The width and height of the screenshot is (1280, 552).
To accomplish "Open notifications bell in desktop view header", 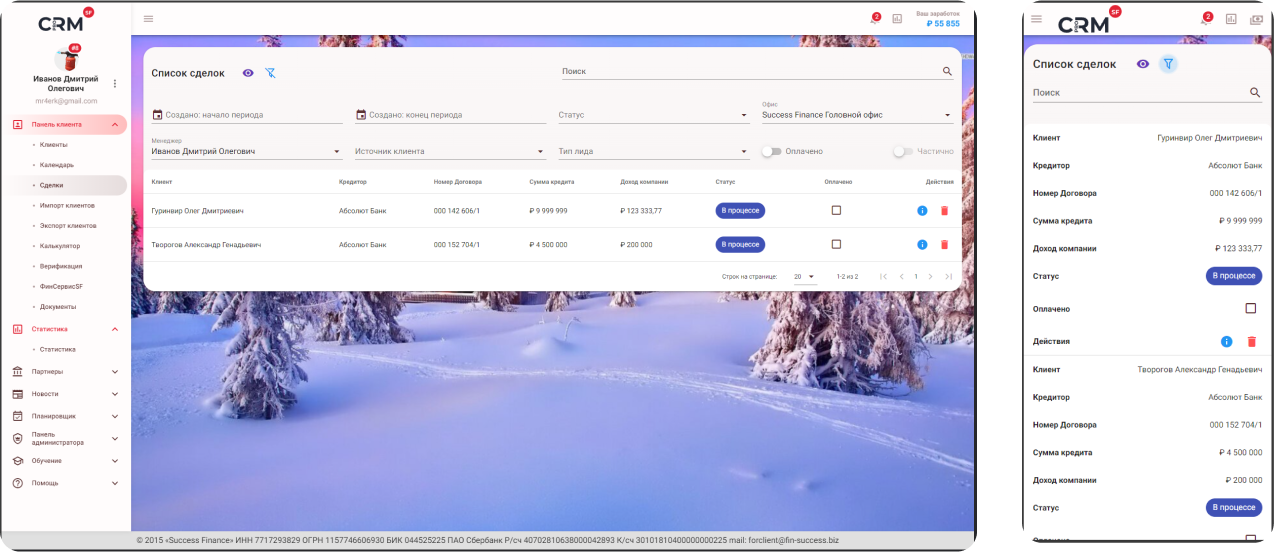I will (x=875, y=19).
